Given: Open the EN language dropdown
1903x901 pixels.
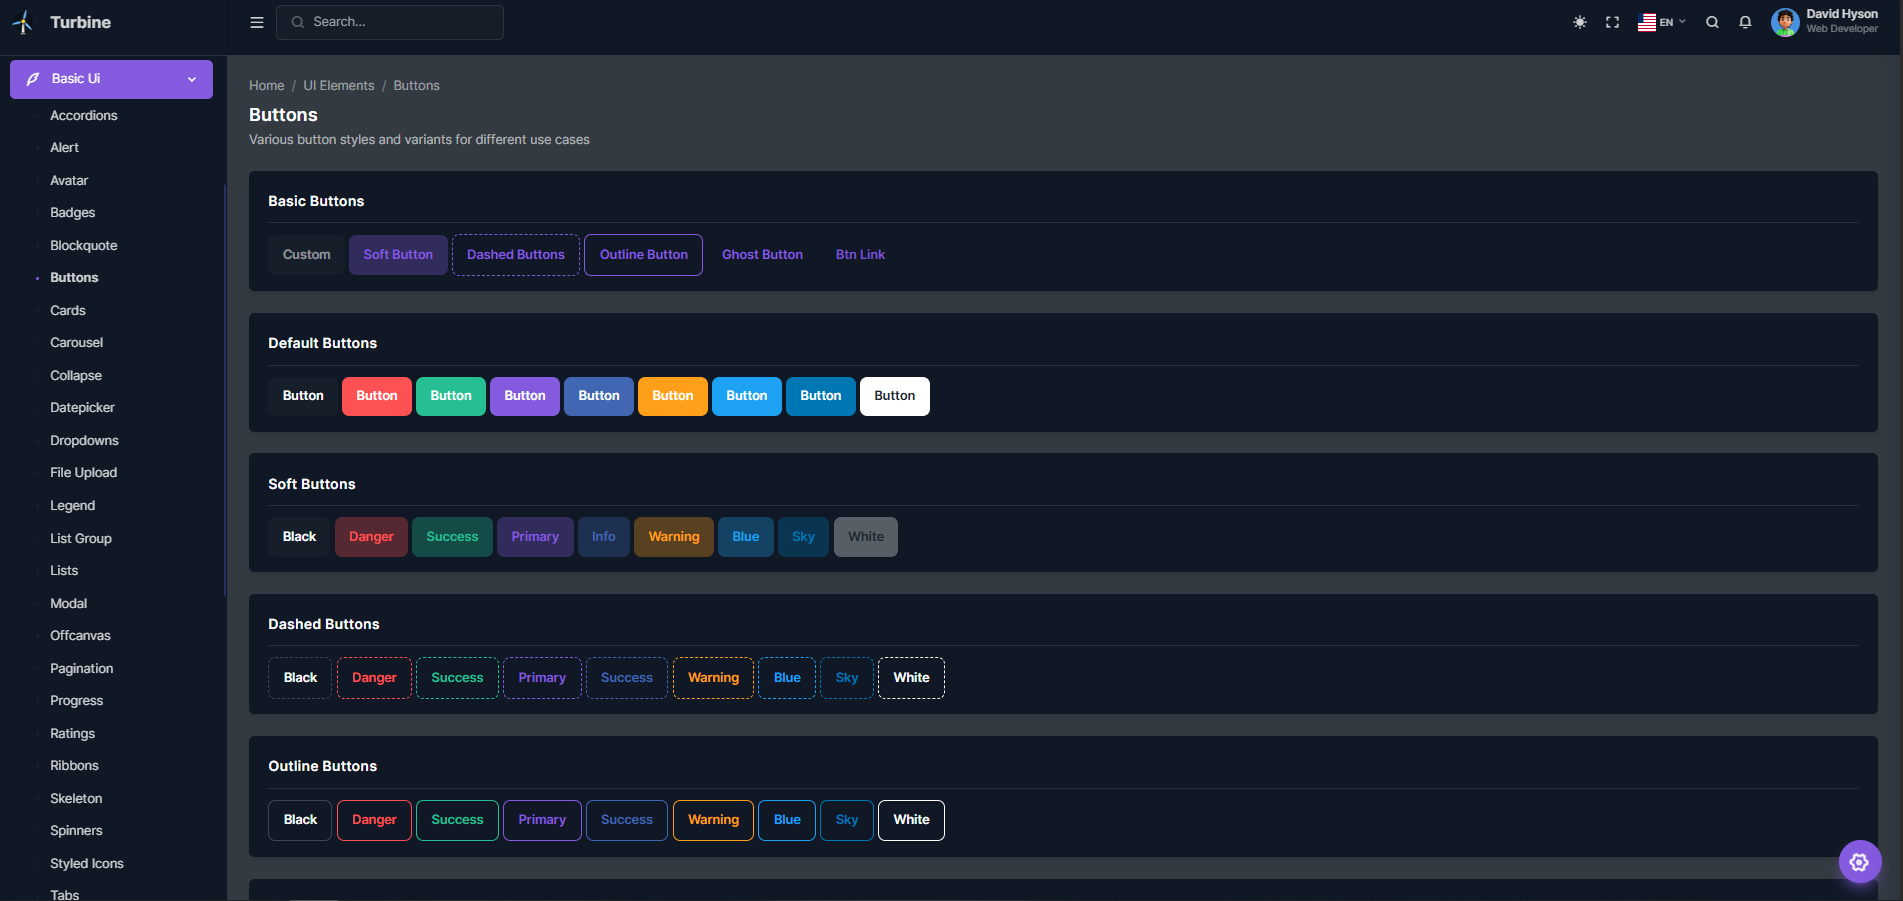Looking at the screenshot, I should [x=1661, y=21].
